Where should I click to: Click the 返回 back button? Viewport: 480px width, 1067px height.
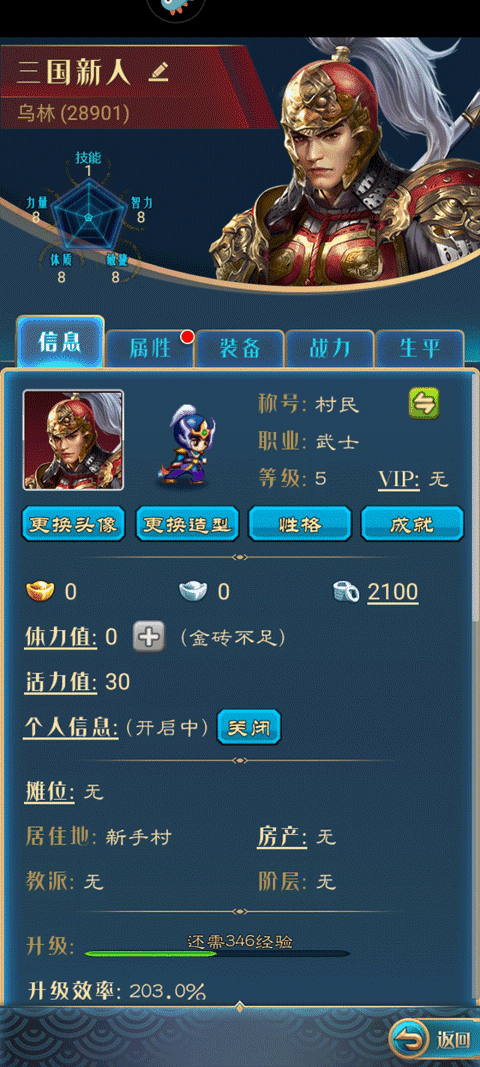point(434,1039)
